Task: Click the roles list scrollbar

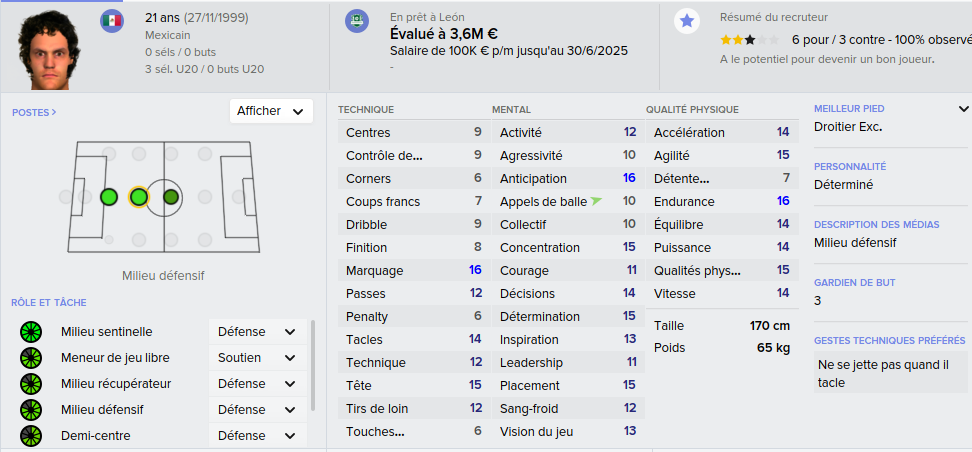Action: (313, 366)
